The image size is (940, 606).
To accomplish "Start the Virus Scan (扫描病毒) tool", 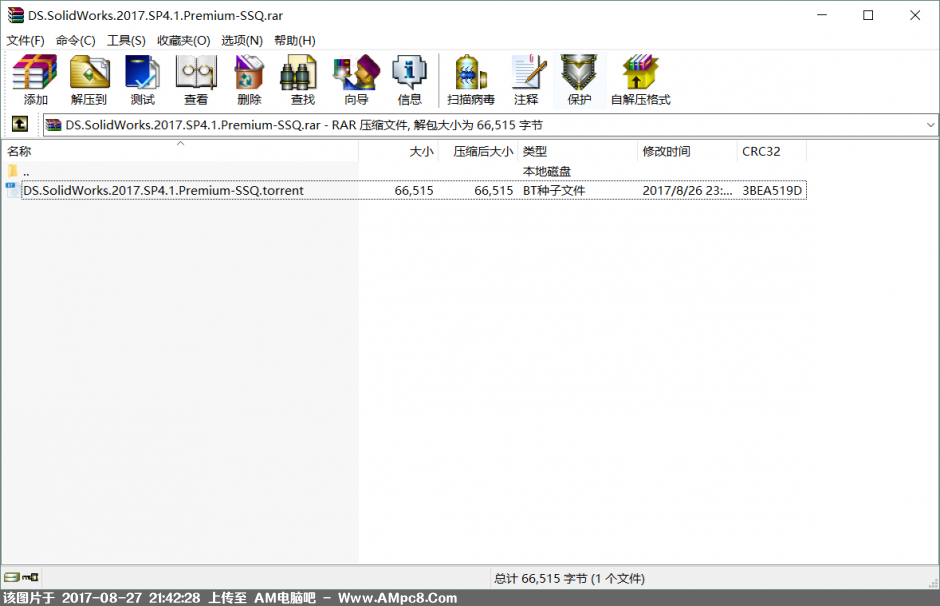I will (x=471, y=80).
